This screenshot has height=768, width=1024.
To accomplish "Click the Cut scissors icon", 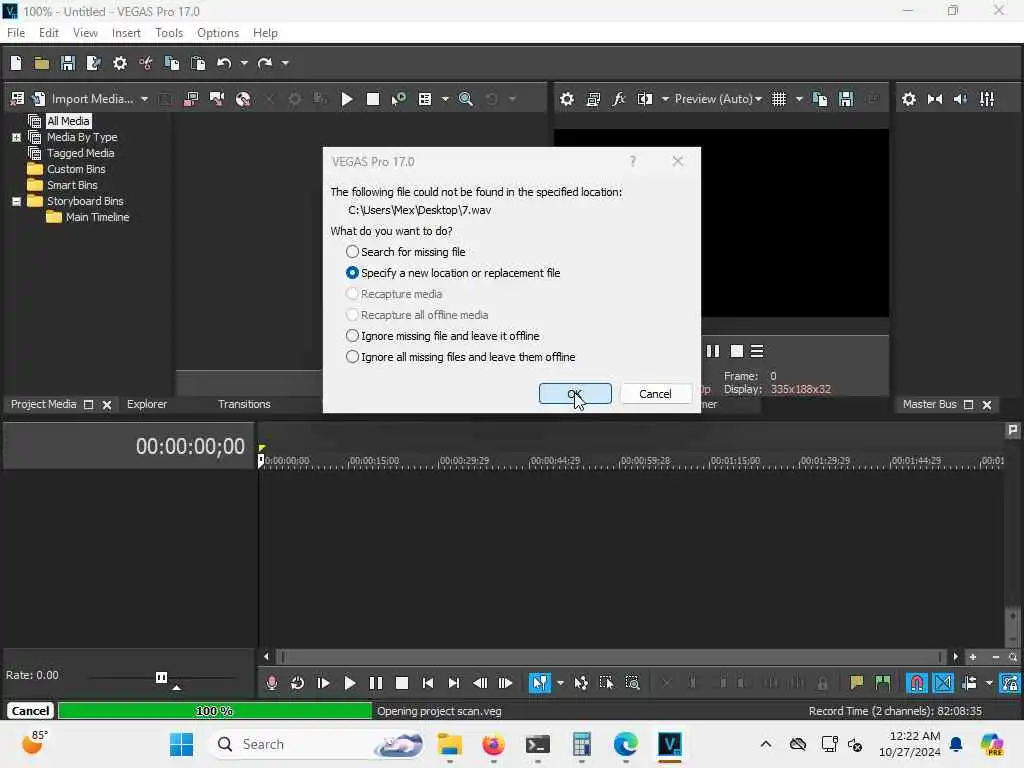I will [x=146, y=63].
